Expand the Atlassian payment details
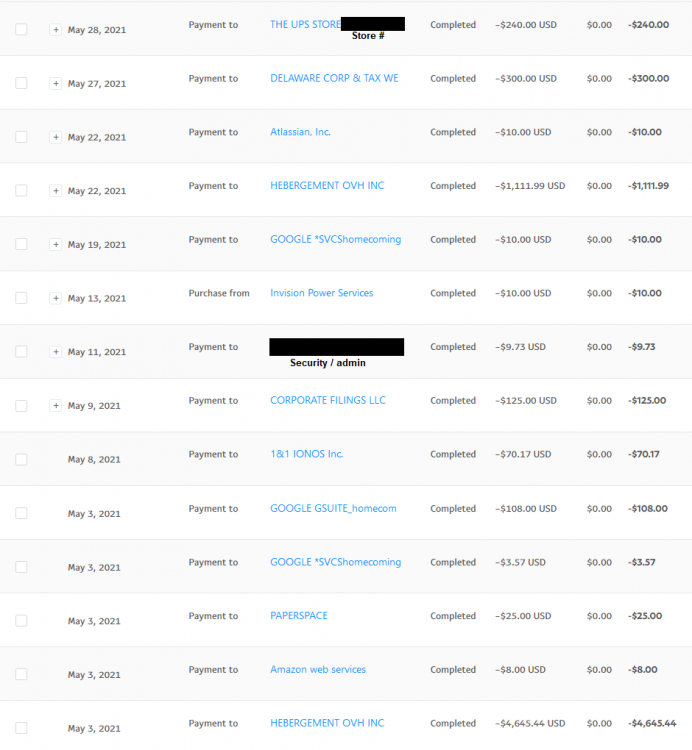This screenshot has height=750, width=692. pyautogui.click(x=56, y=137)
